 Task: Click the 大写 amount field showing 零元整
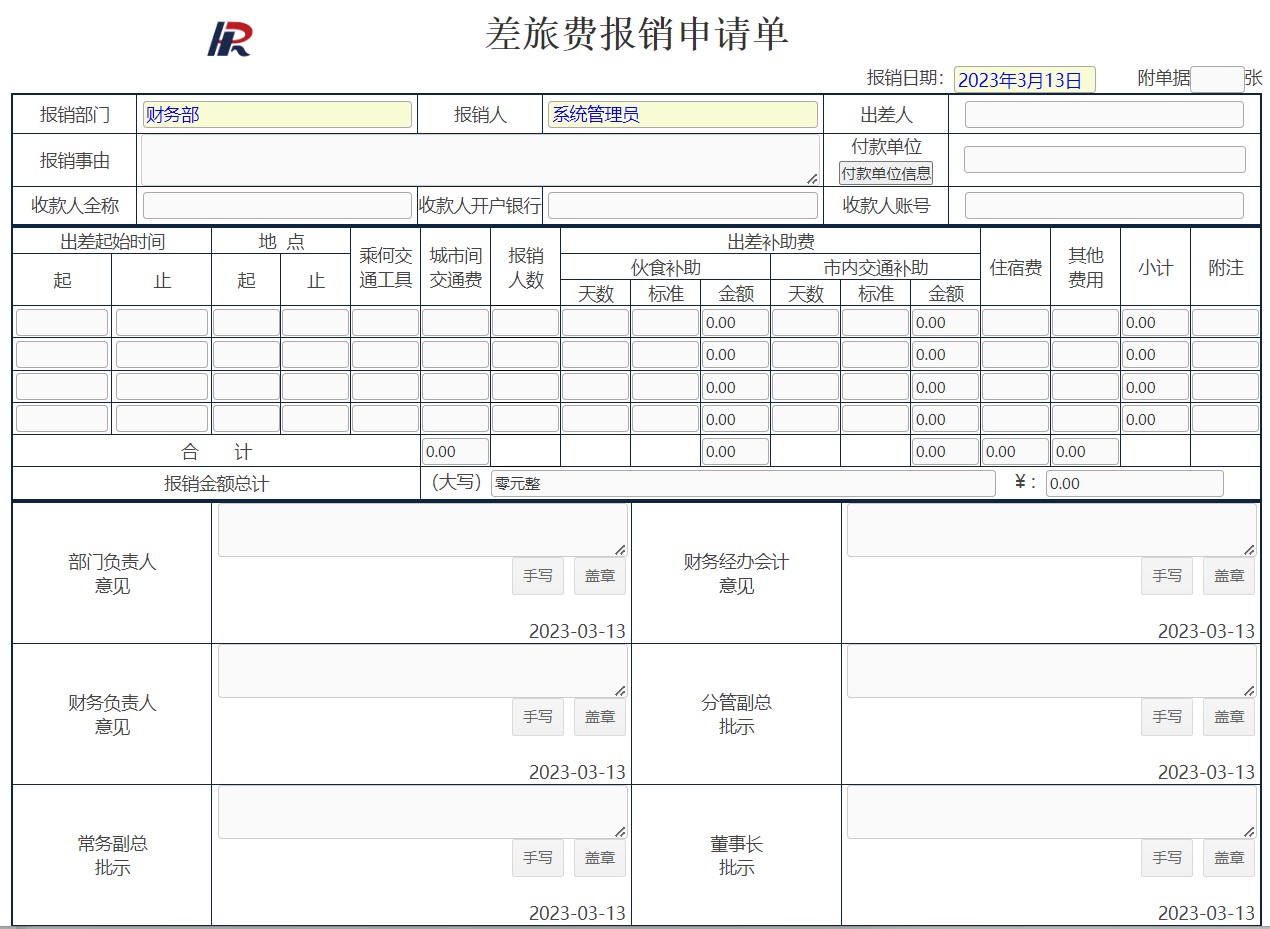point(743,483)
